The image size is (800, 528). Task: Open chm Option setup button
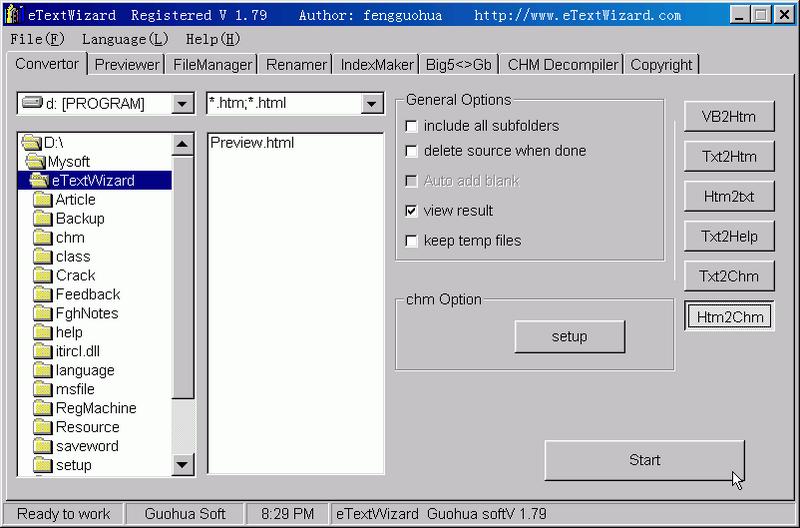tap(569, 337)
